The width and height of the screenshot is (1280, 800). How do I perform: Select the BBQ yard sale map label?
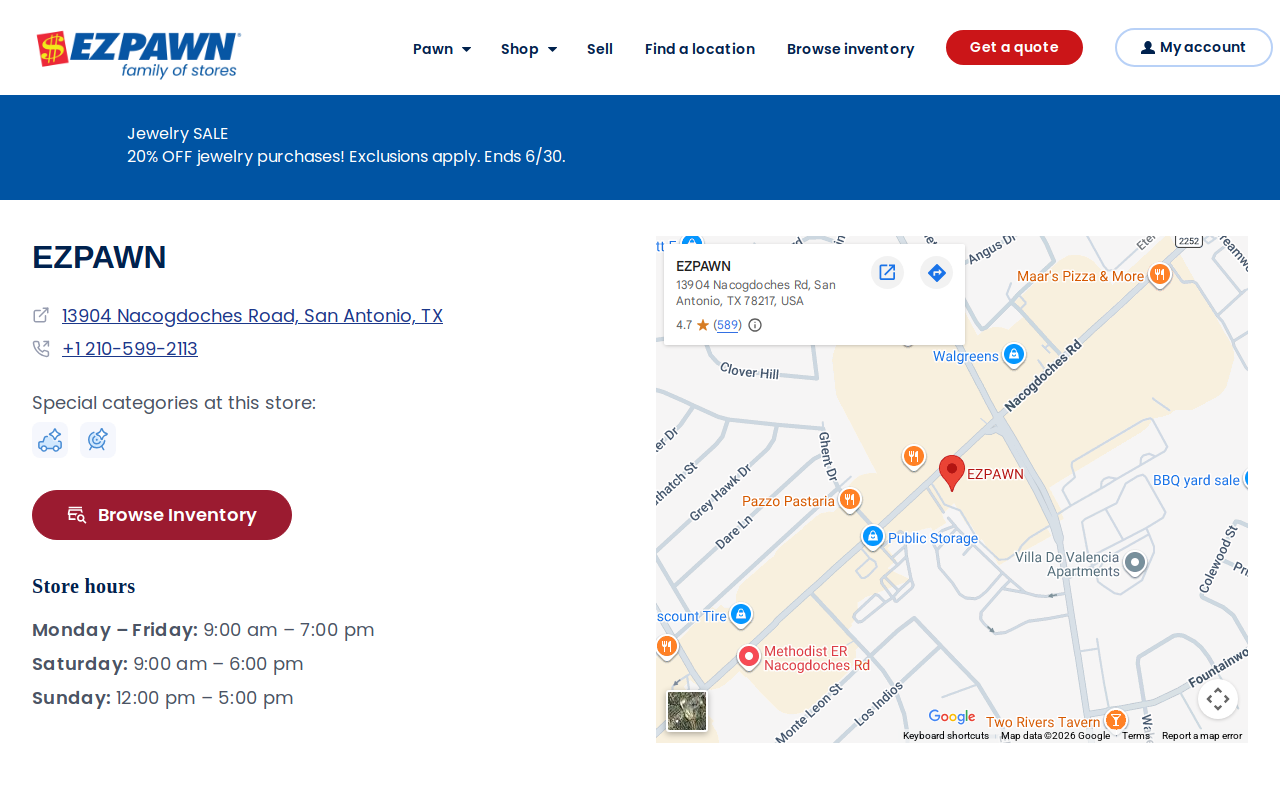pos(1196,480)
